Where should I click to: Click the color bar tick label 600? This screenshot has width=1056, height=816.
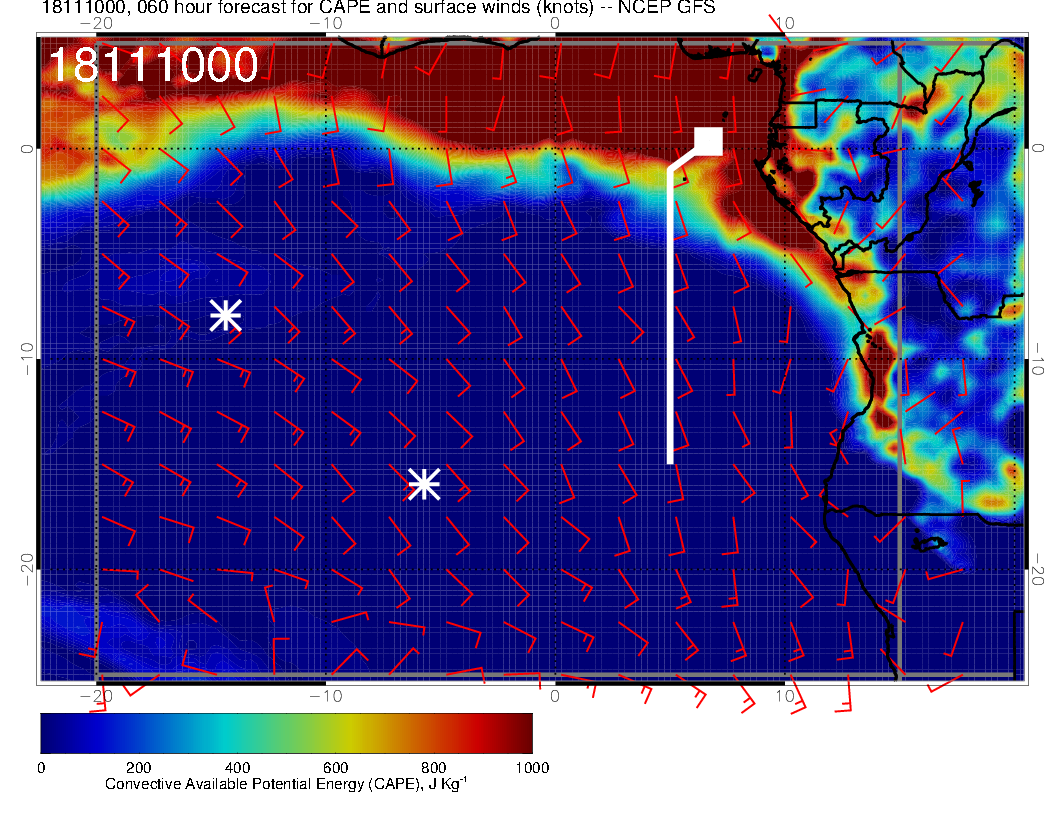[335, 768]
